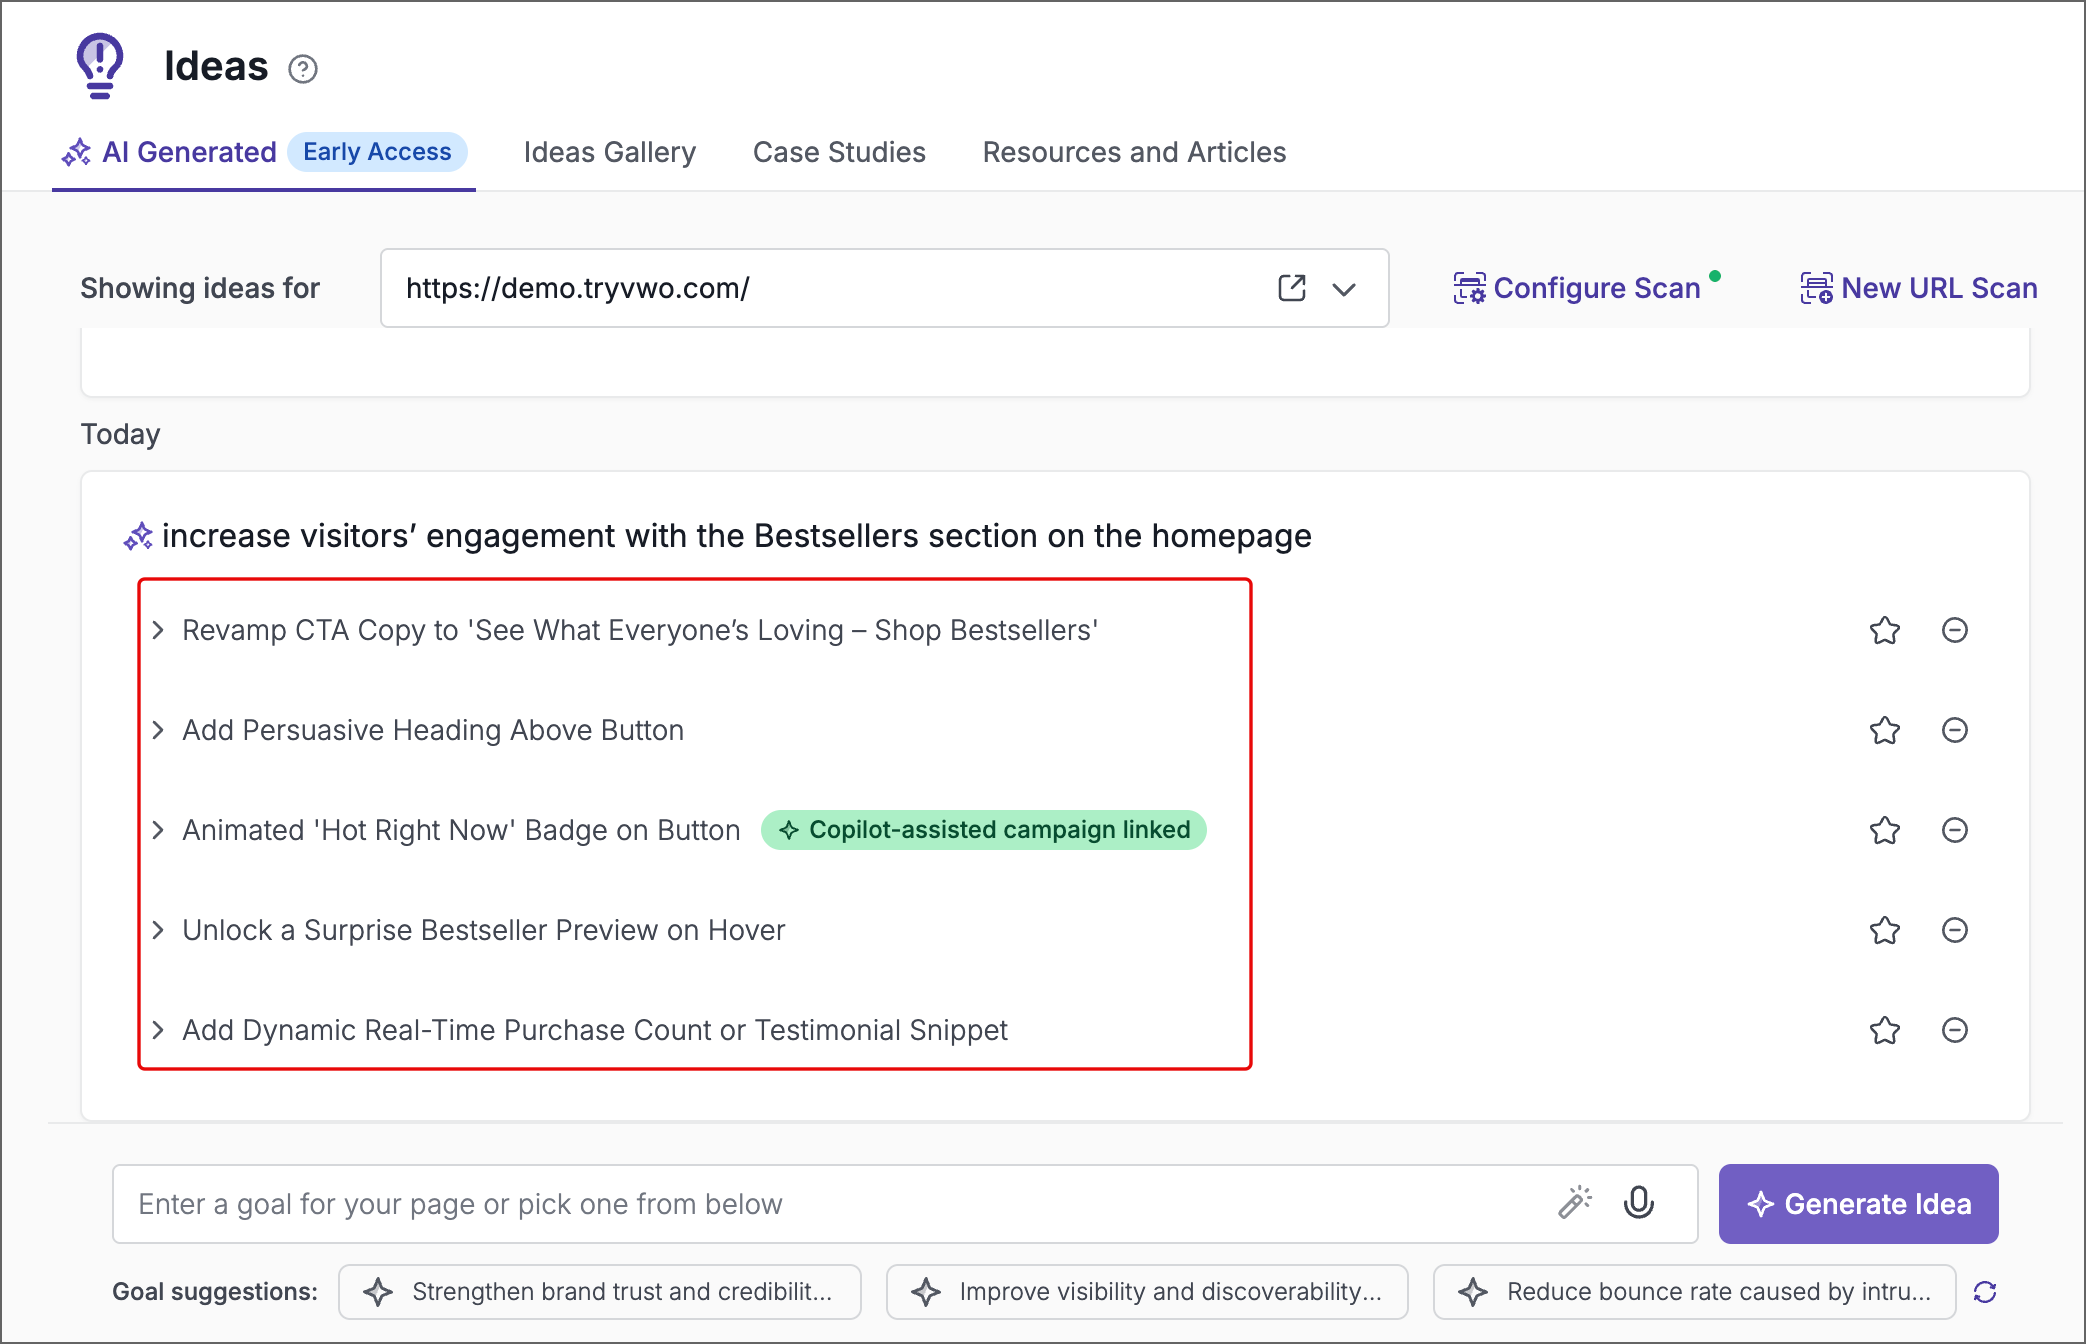The image size is (2086, 1344).
Task: Expand 'Animated Hot Right Now Badge' idea
Action: 158,830
